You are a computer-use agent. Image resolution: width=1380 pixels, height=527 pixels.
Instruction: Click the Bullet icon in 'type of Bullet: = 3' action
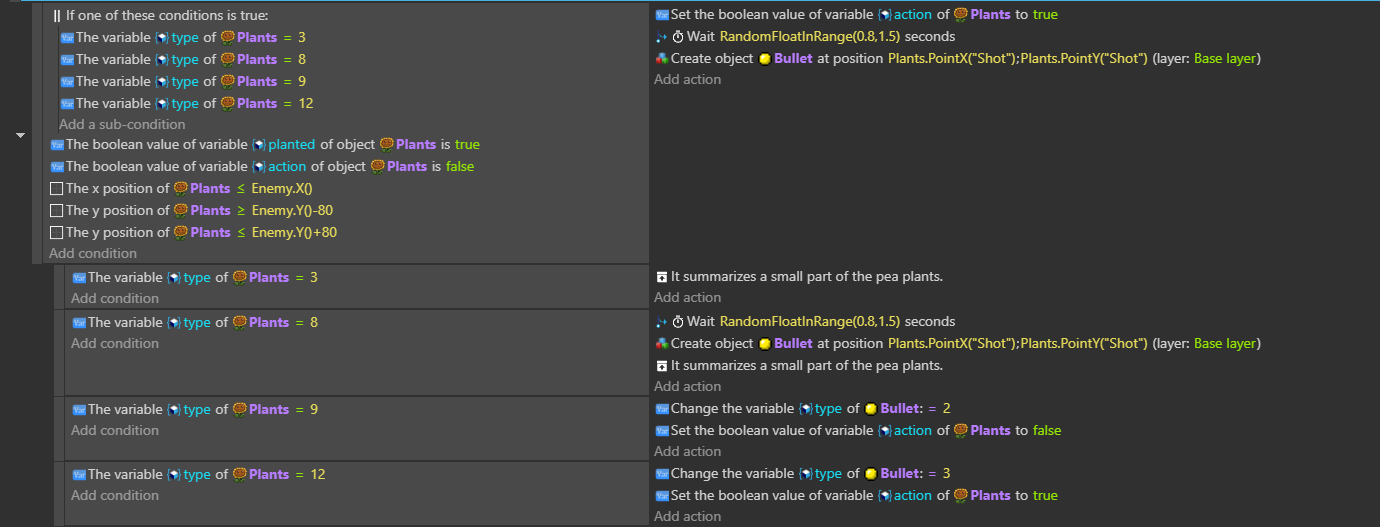870,474
